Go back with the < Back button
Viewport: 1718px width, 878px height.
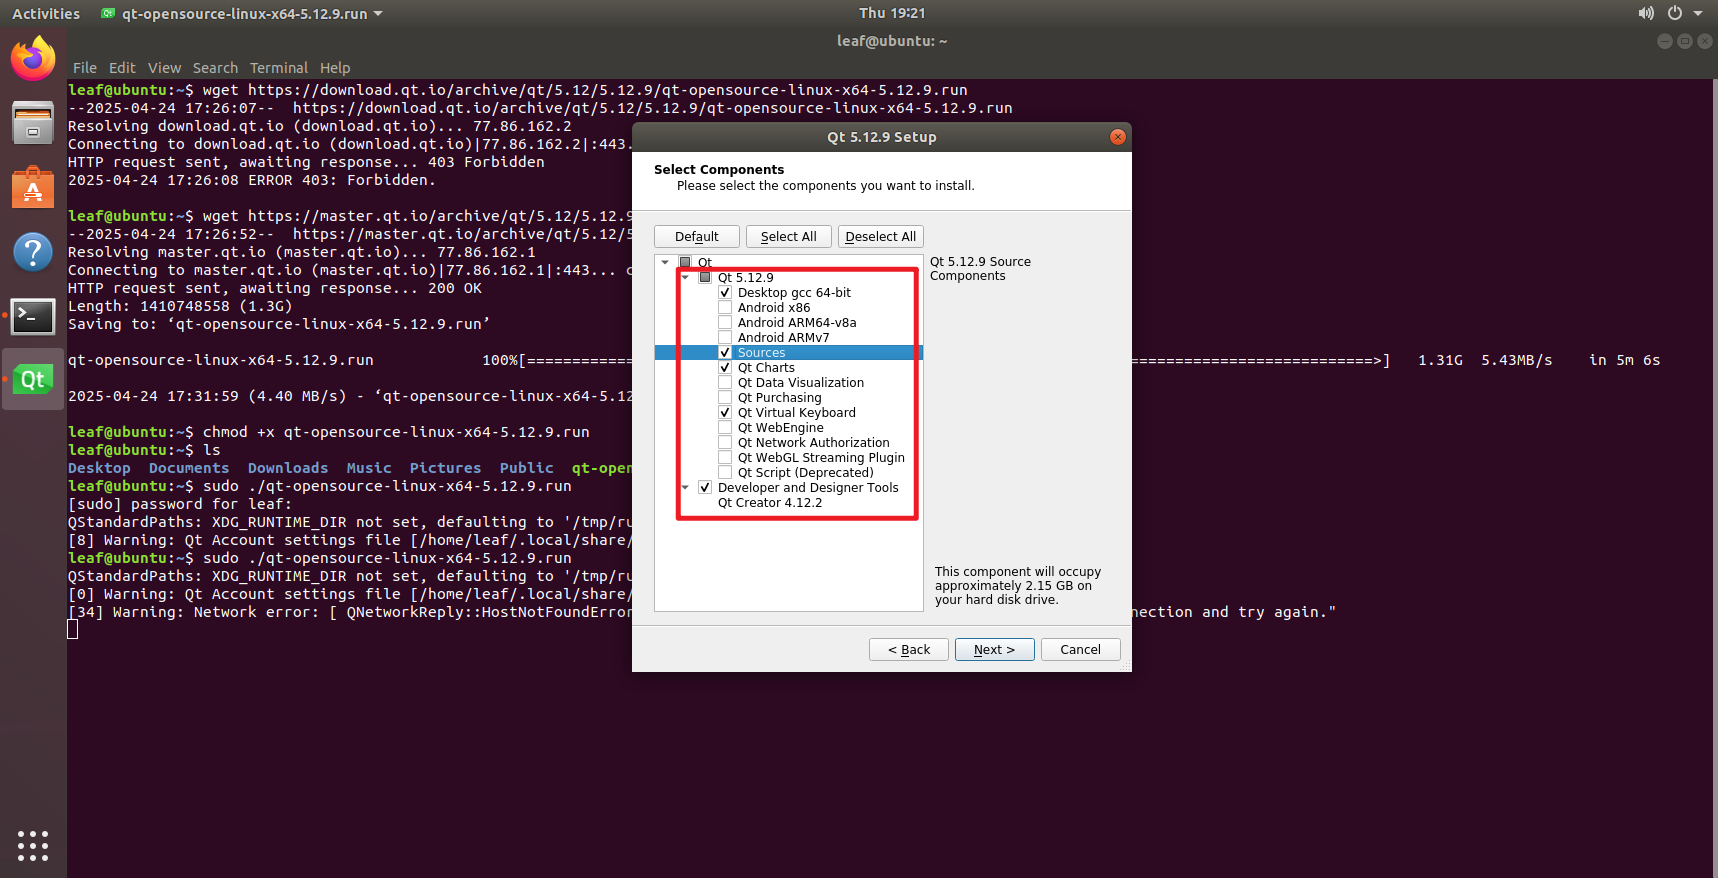tap(909, 649)
